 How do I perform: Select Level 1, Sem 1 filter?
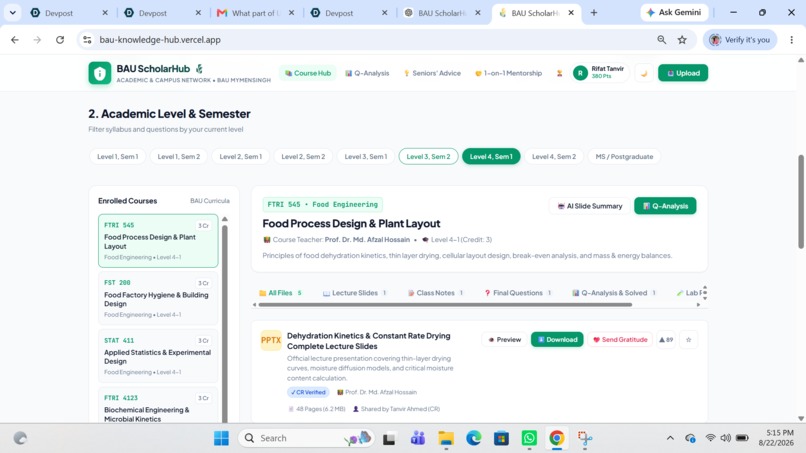118,156
